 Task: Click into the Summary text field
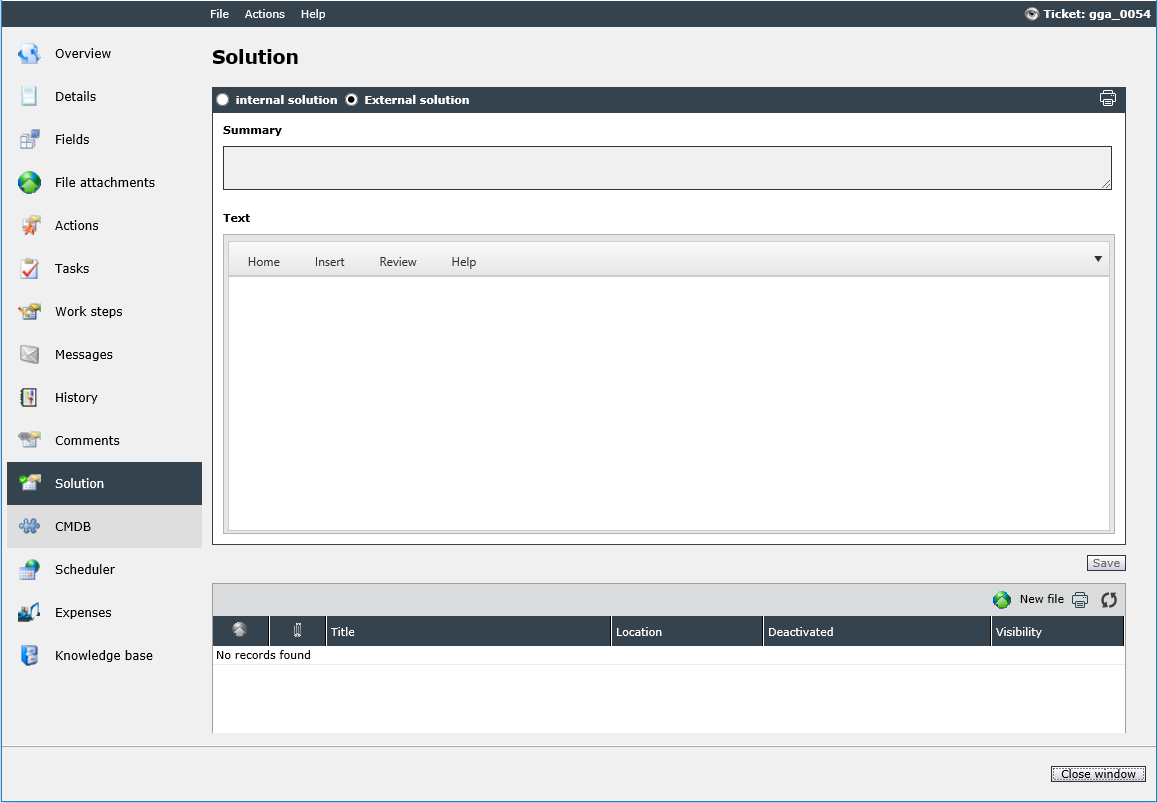click(667, 168)
